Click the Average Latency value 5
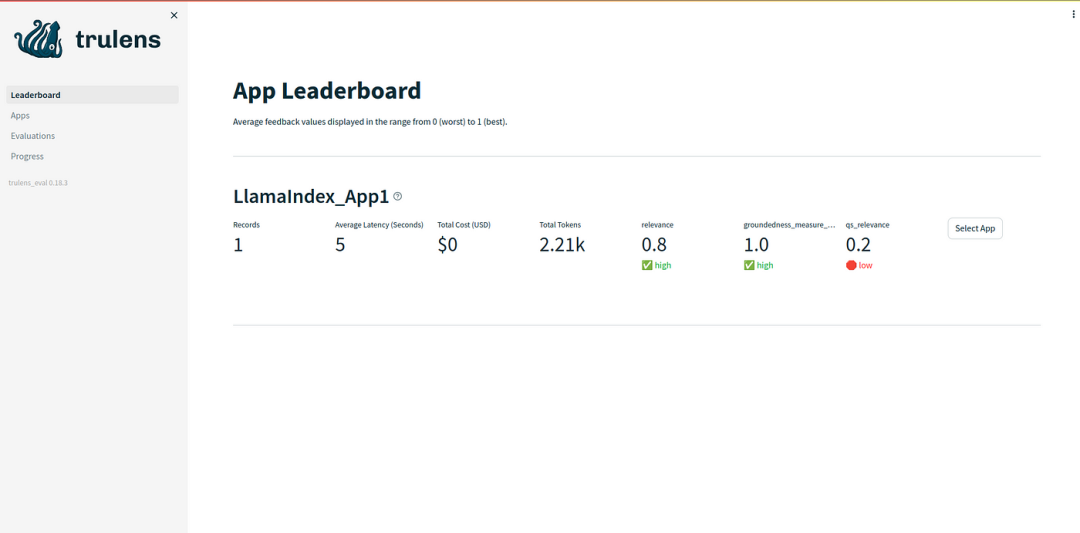Viewport: 1080px width, 533px height. click(340, 244)
